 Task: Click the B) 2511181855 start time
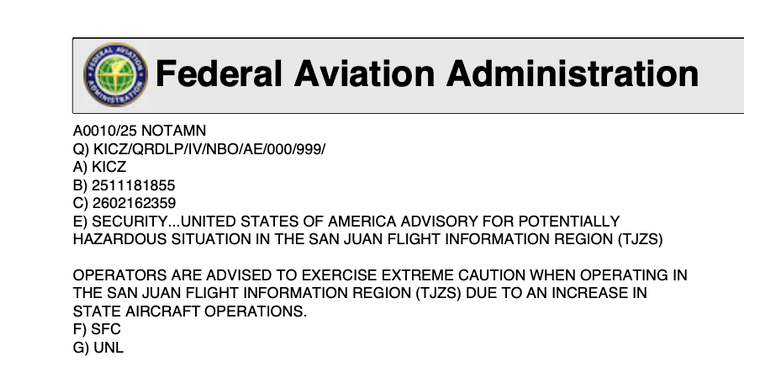click(124, 185)
